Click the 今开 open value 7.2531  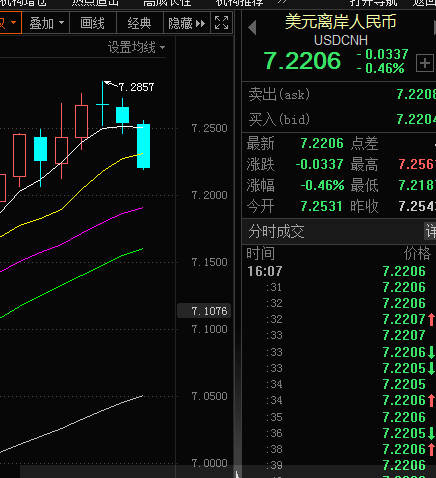(321, 206)
